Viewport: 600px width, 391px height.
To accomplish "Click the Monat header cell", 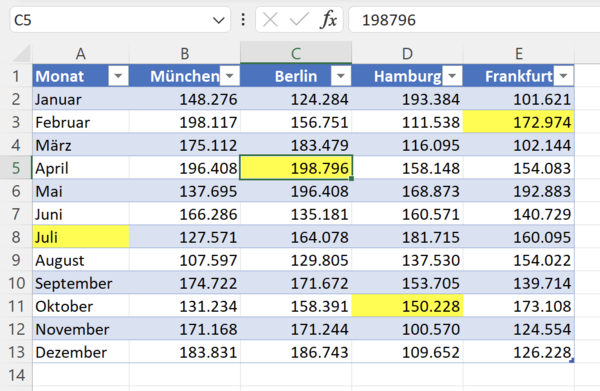I will tap(81, 76).
